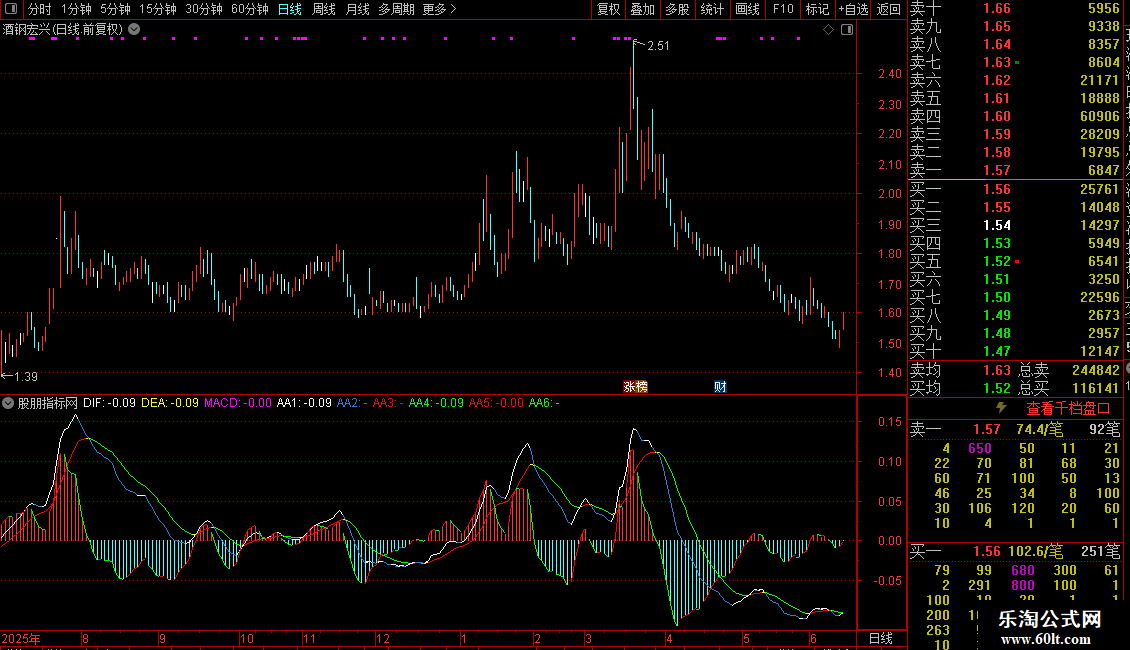Switch to the 5分钟 period
Screen dimensions: 1130x650
click(x=115, y=9)
